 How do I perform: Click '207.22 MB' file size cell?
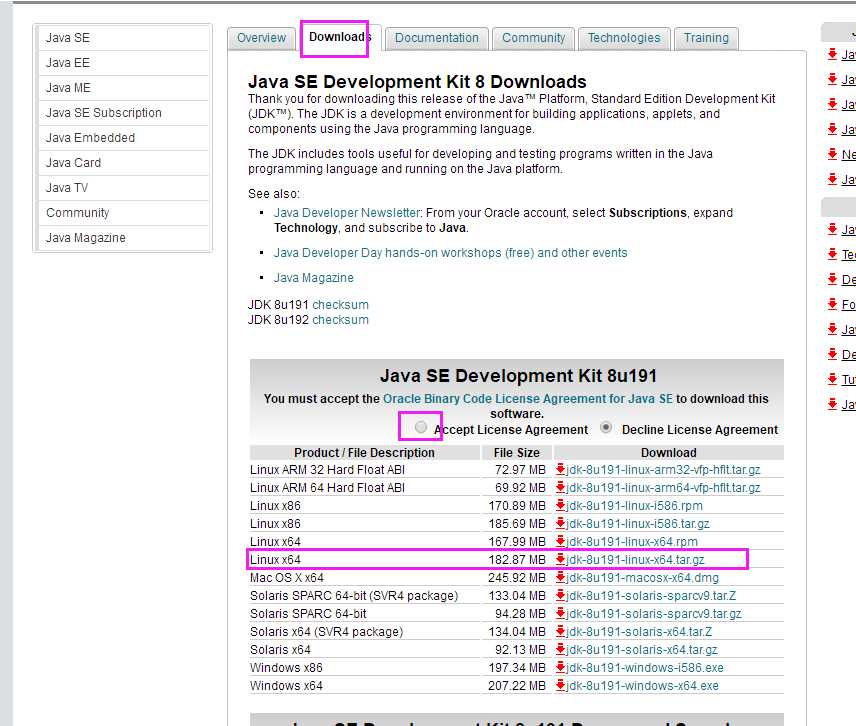516,686
